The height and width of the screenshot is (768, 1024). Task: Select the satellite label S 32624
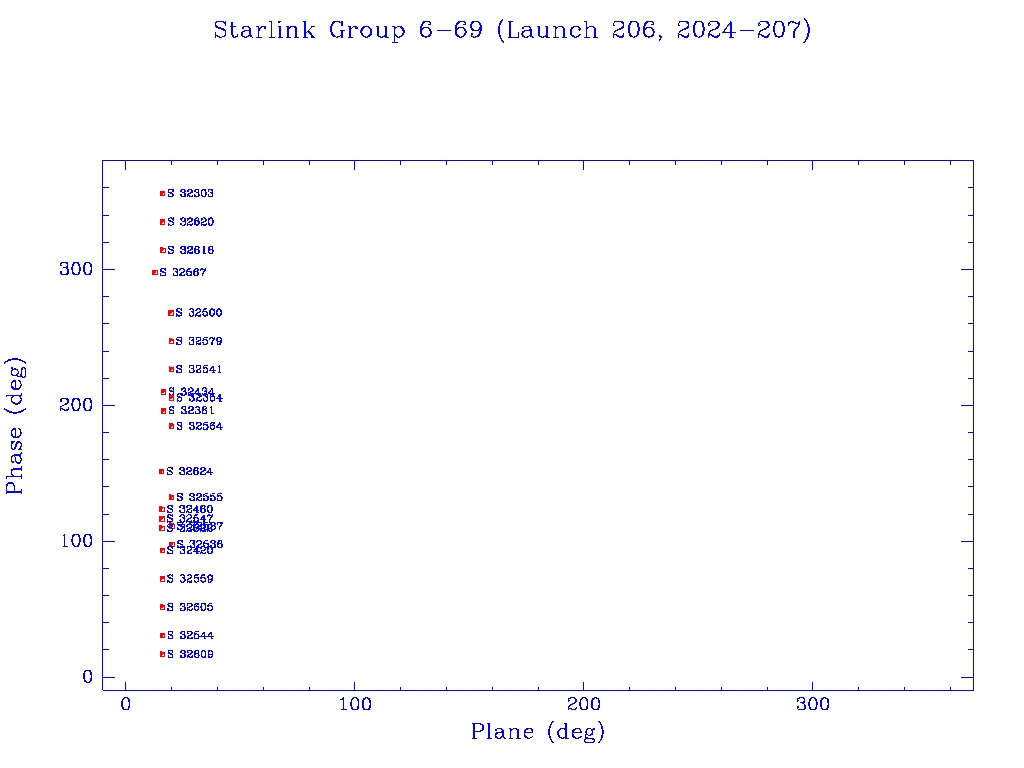189,472
